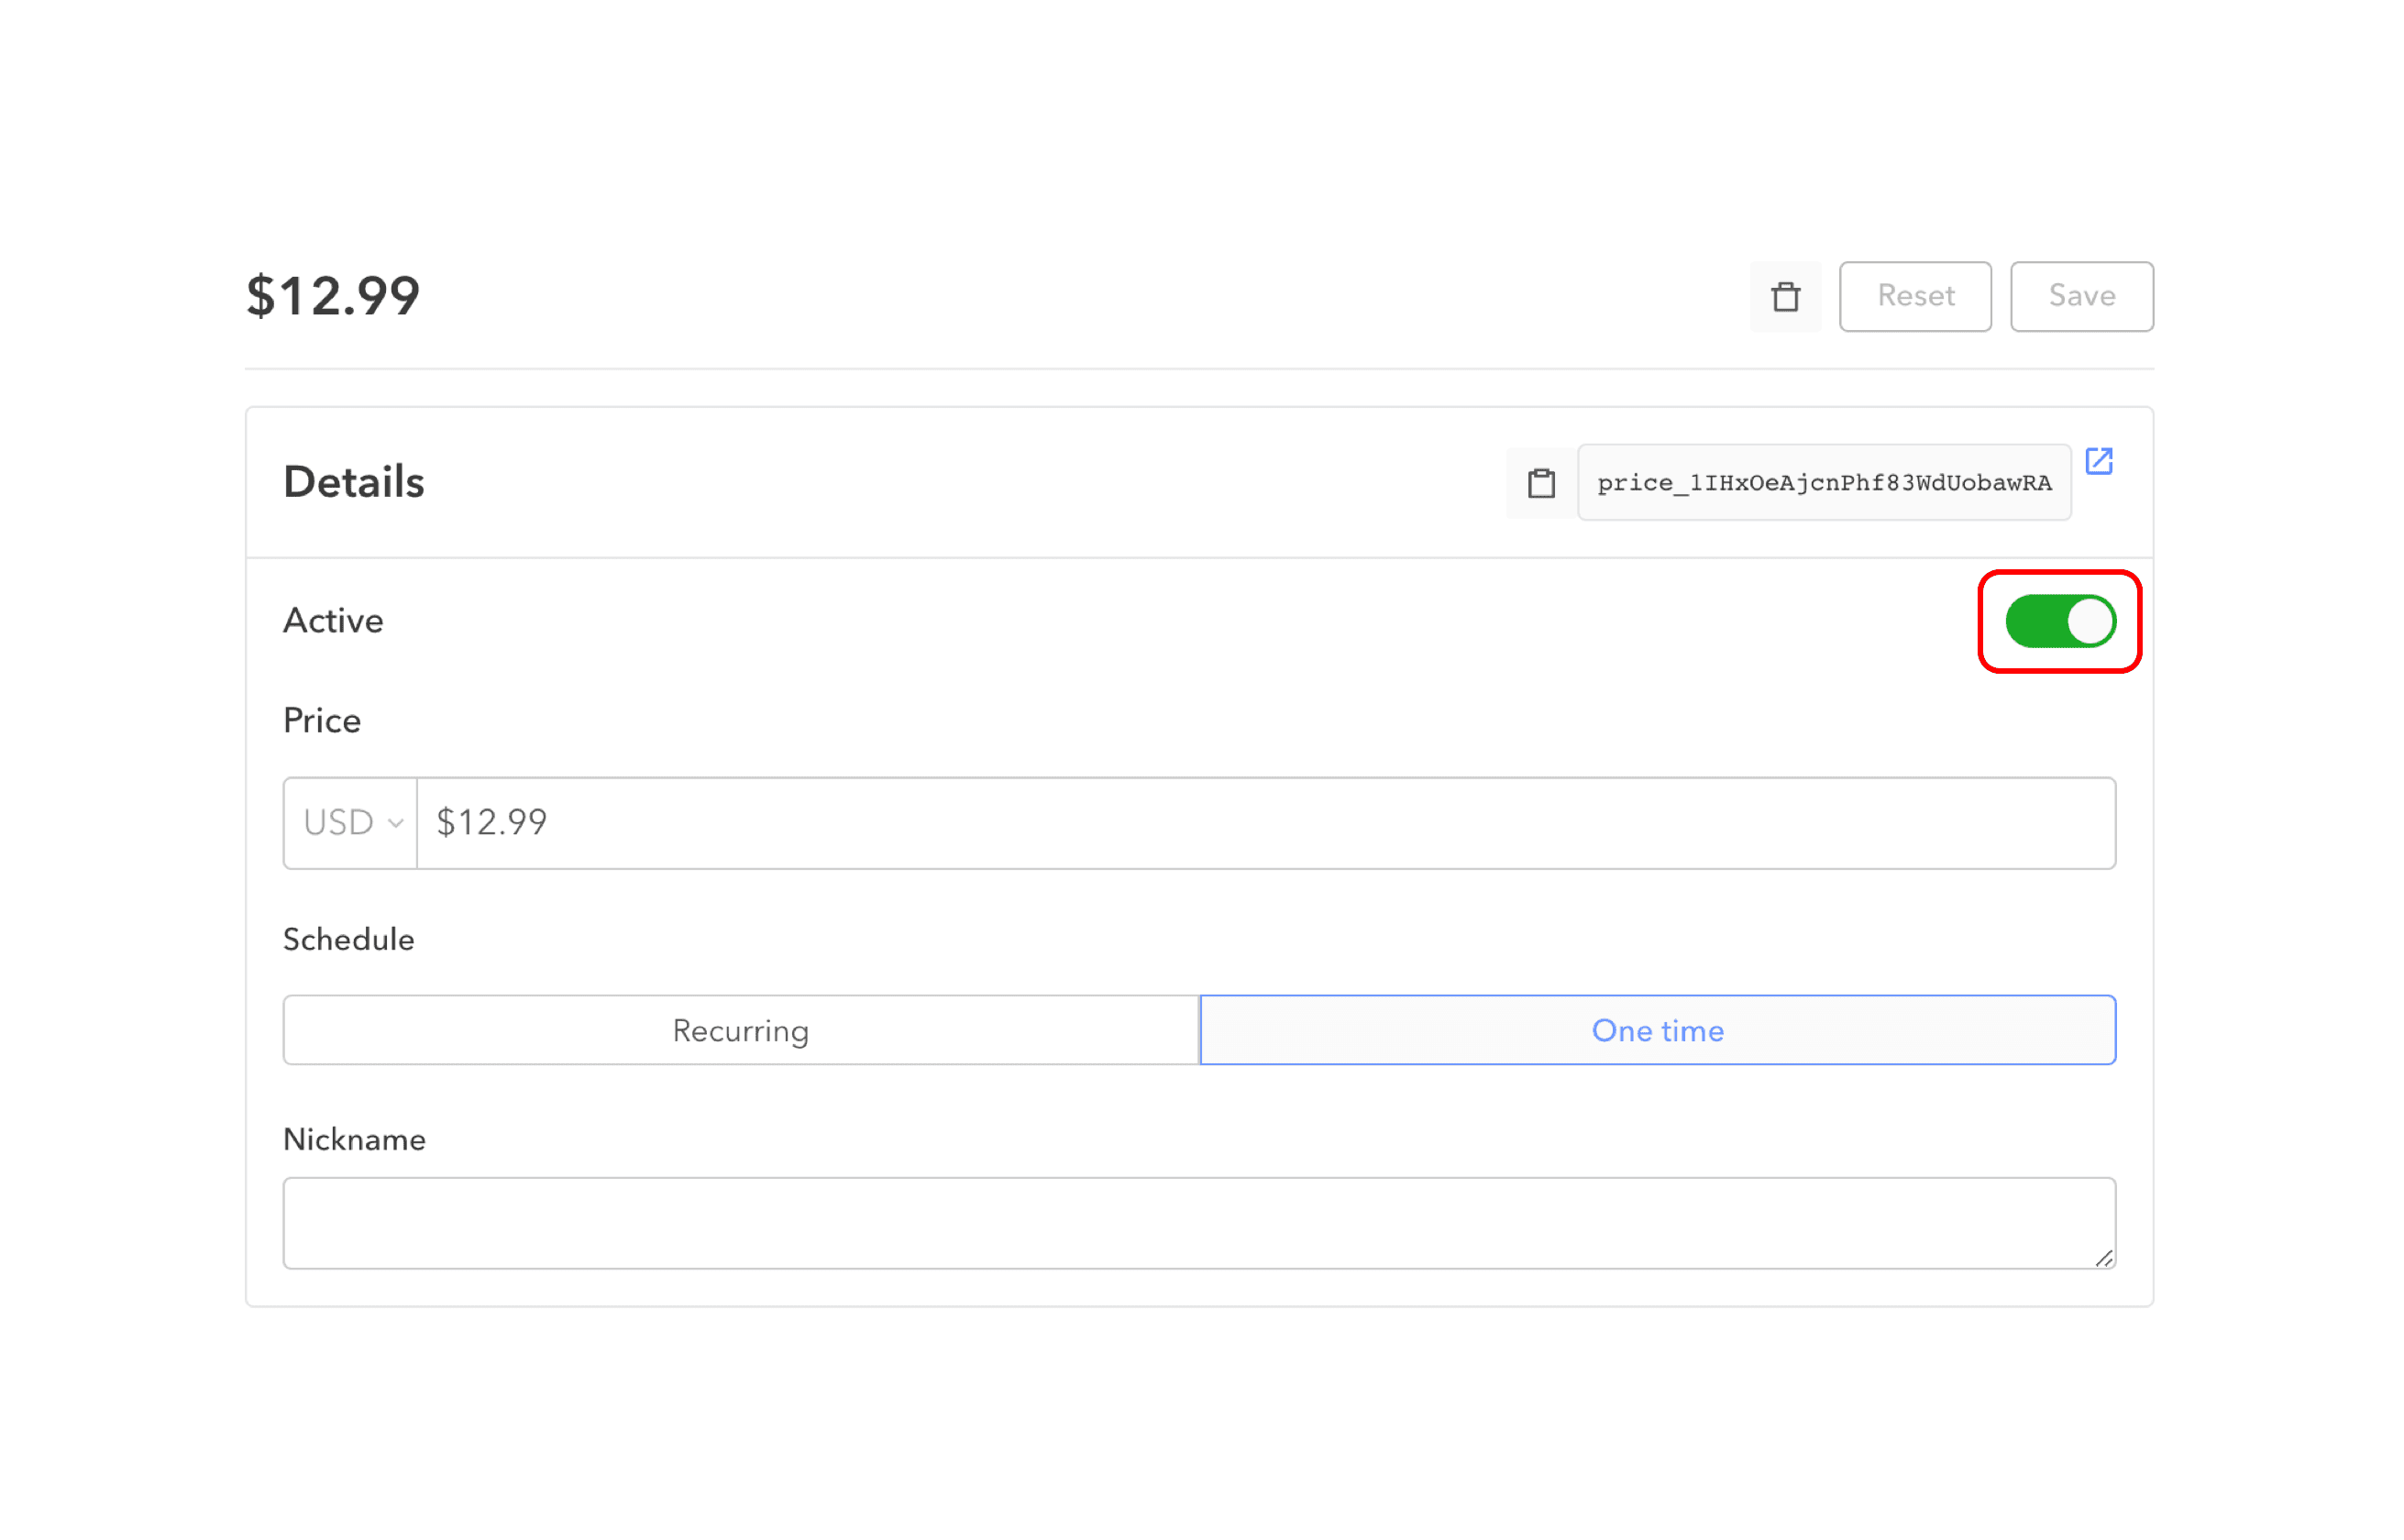
Task: Select the One time schedule option
Action: (x=1657, y=1030)
